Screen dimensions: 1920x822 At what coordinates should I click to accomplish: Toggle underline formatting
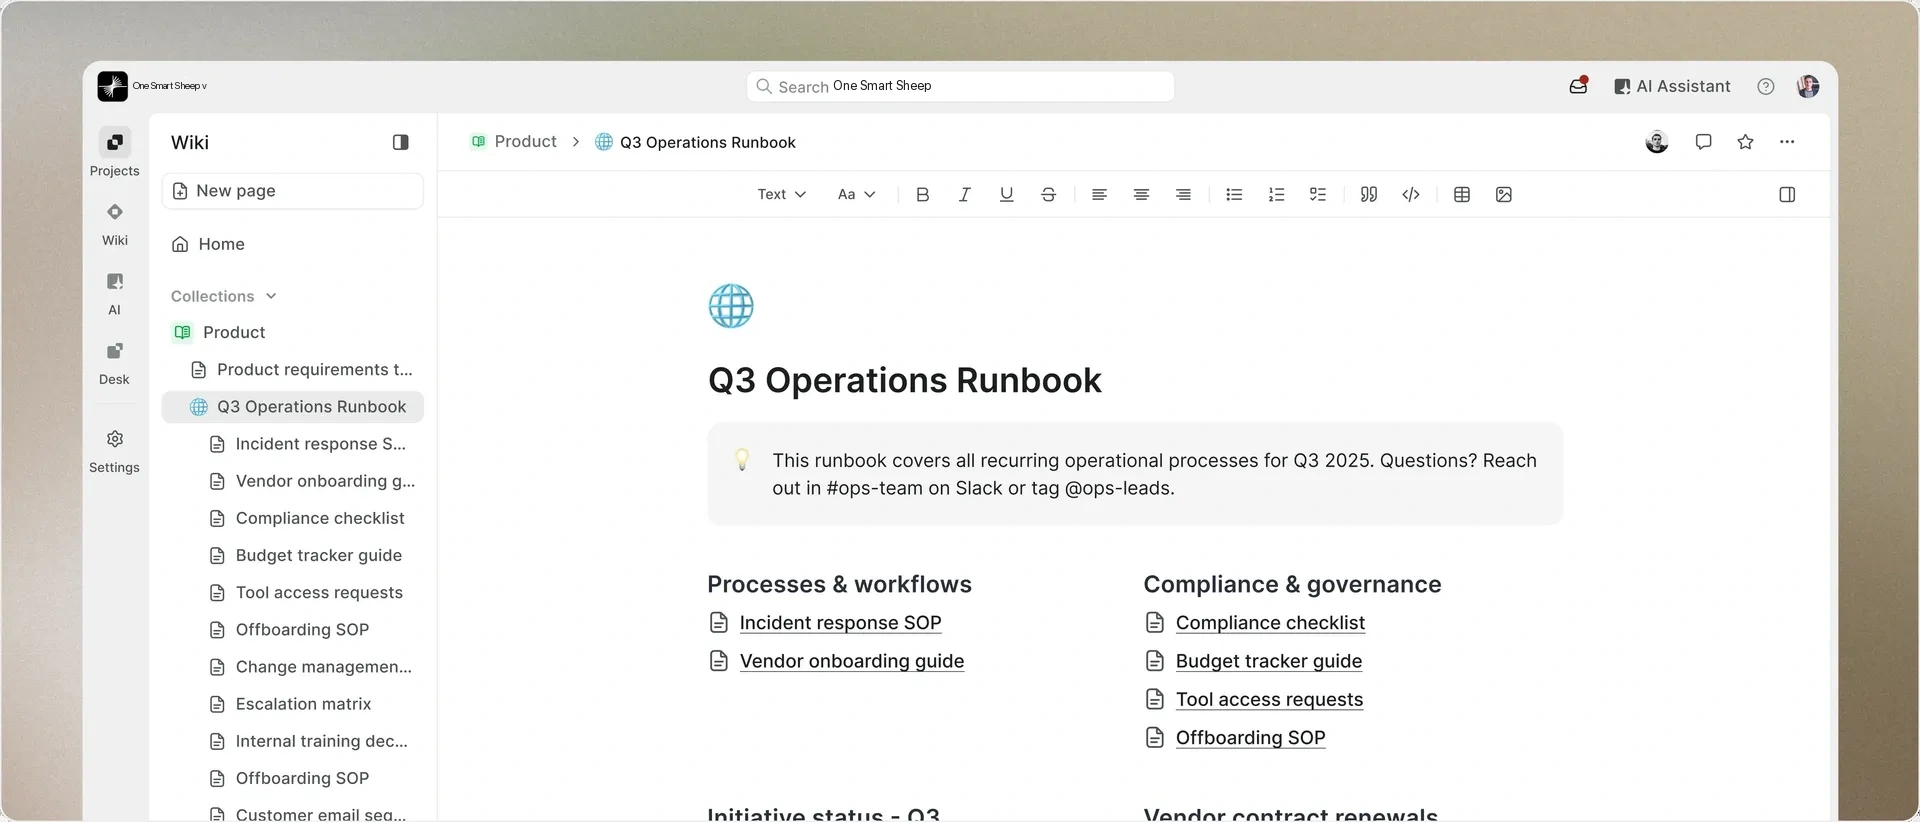(1007, 194)
